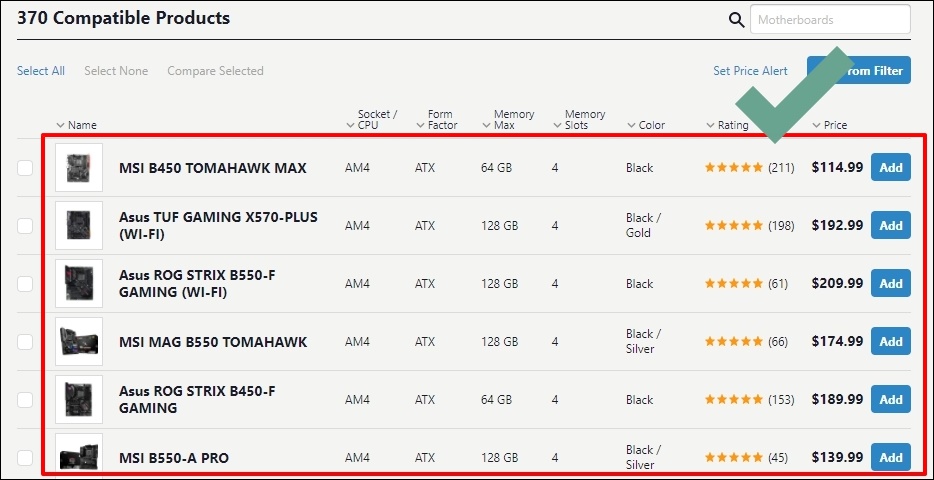Open MSI B550-A PRO product name

(174, 458)
